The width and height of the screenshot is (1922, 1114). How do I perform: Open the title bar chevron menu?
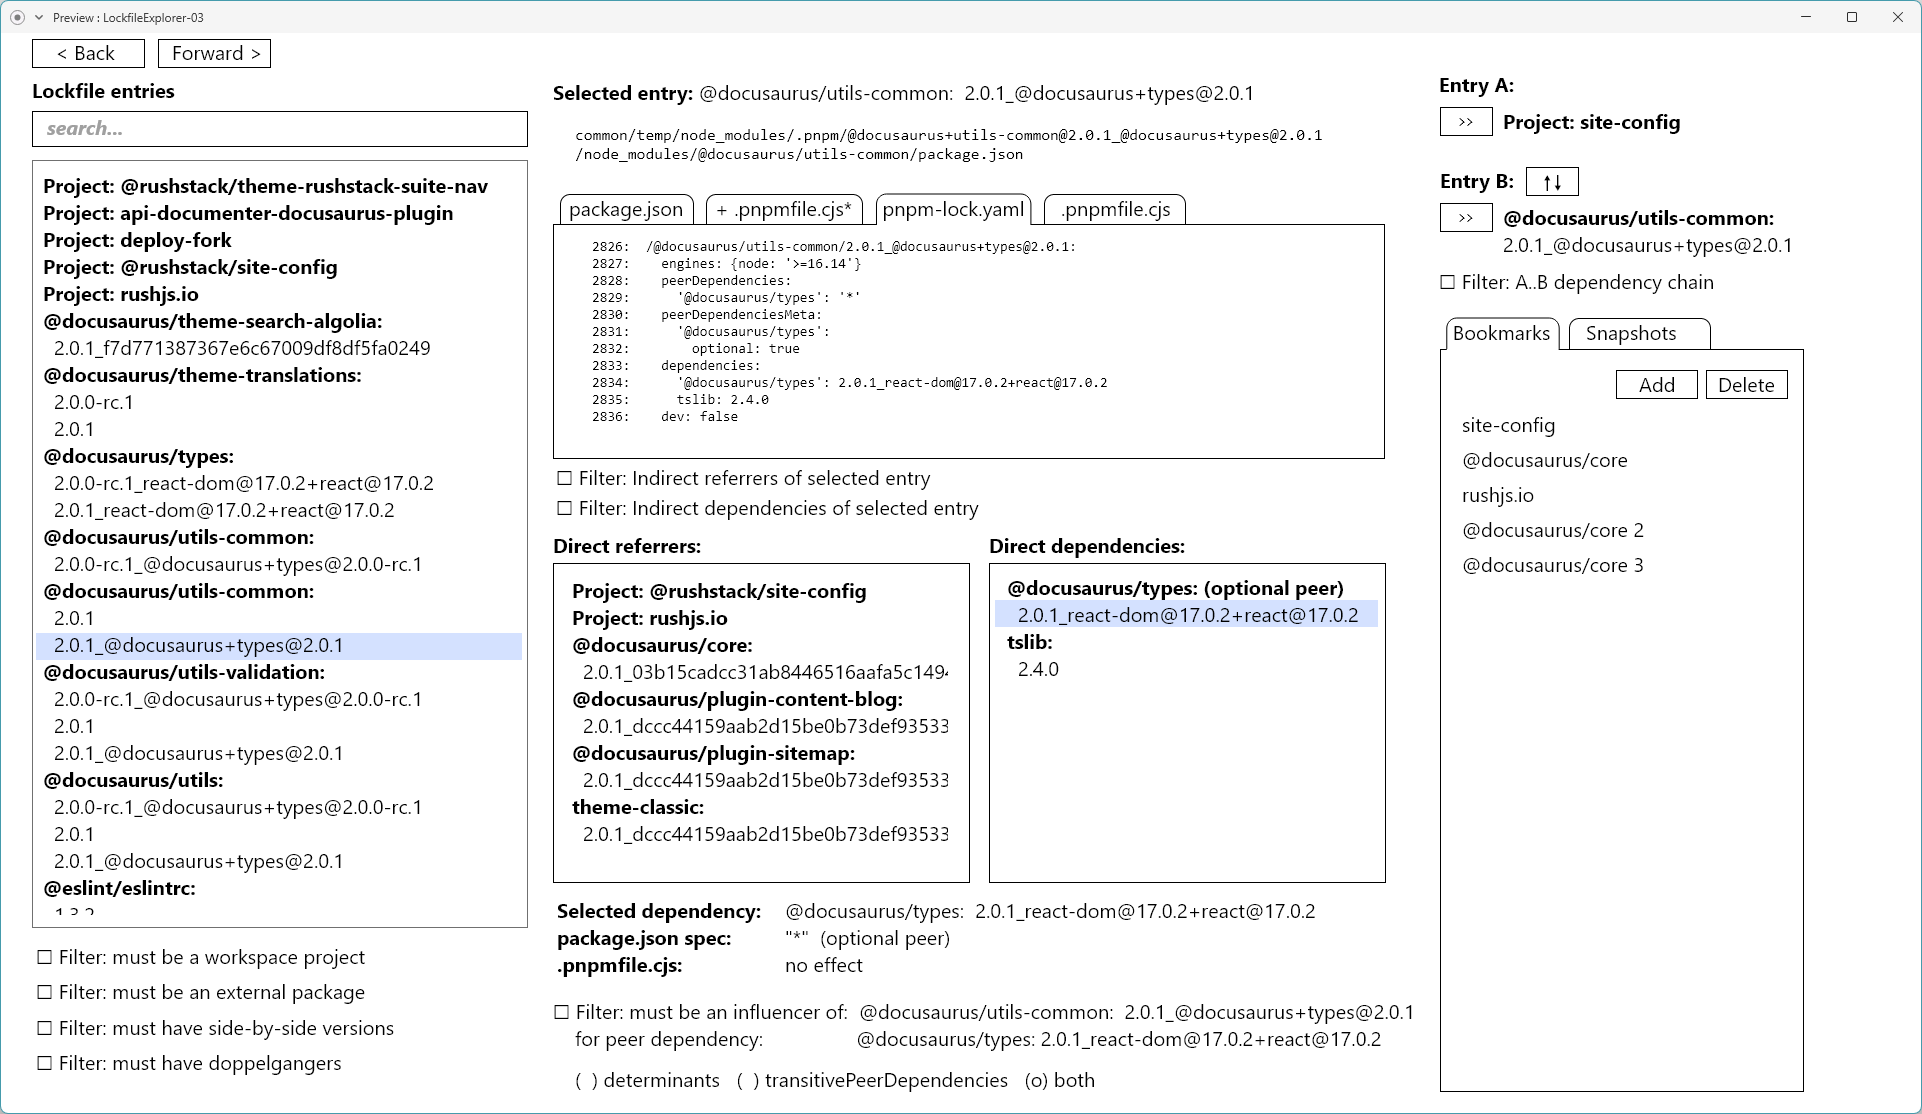(x=41, y=17)
